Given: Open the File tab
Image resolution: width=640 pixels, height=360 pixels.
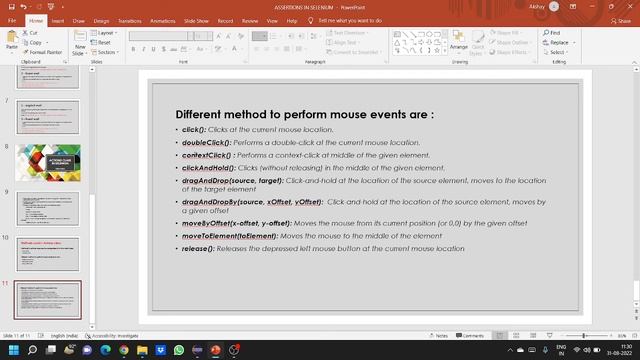Looking at the screenshot, I should (12, 21).
